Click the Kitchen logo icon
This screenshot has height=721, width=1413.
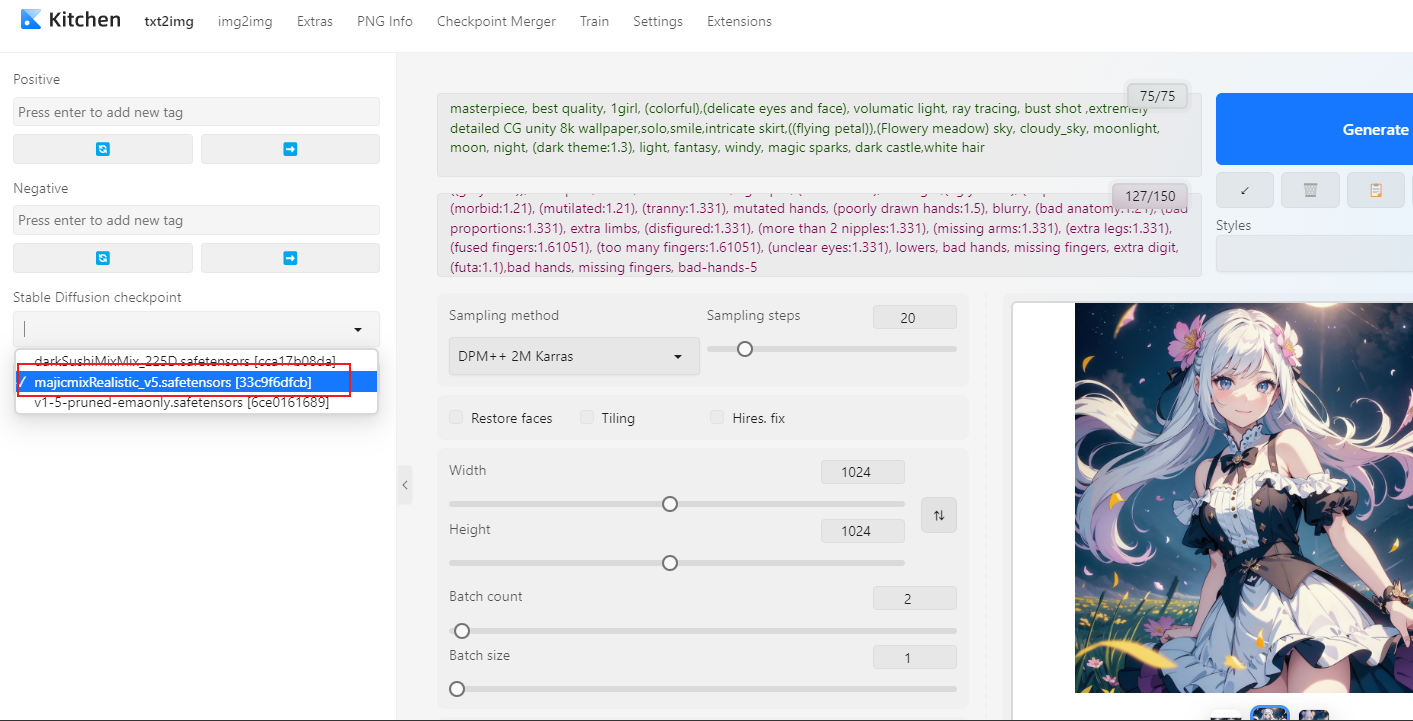pos(31,19)
